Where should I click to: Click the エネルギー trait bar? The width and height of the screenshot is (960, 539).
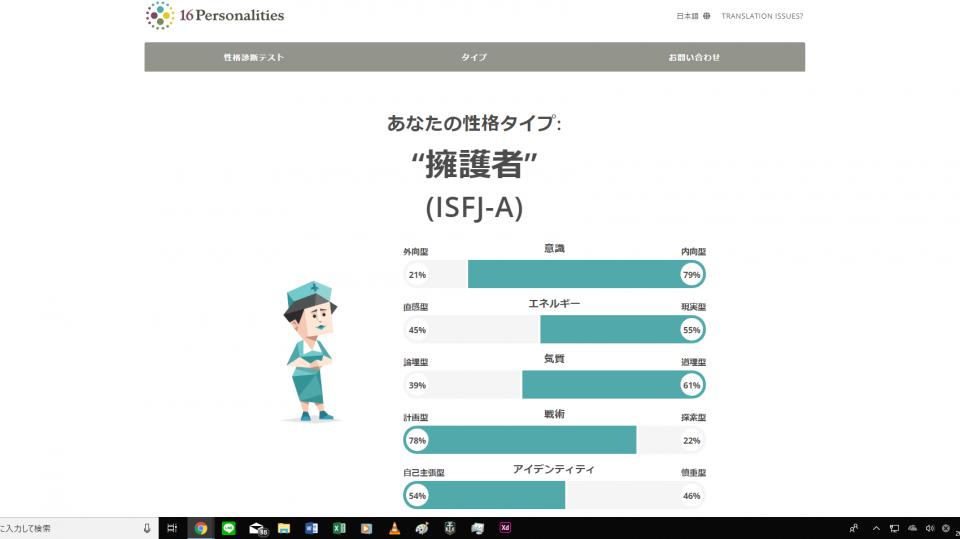554,330
